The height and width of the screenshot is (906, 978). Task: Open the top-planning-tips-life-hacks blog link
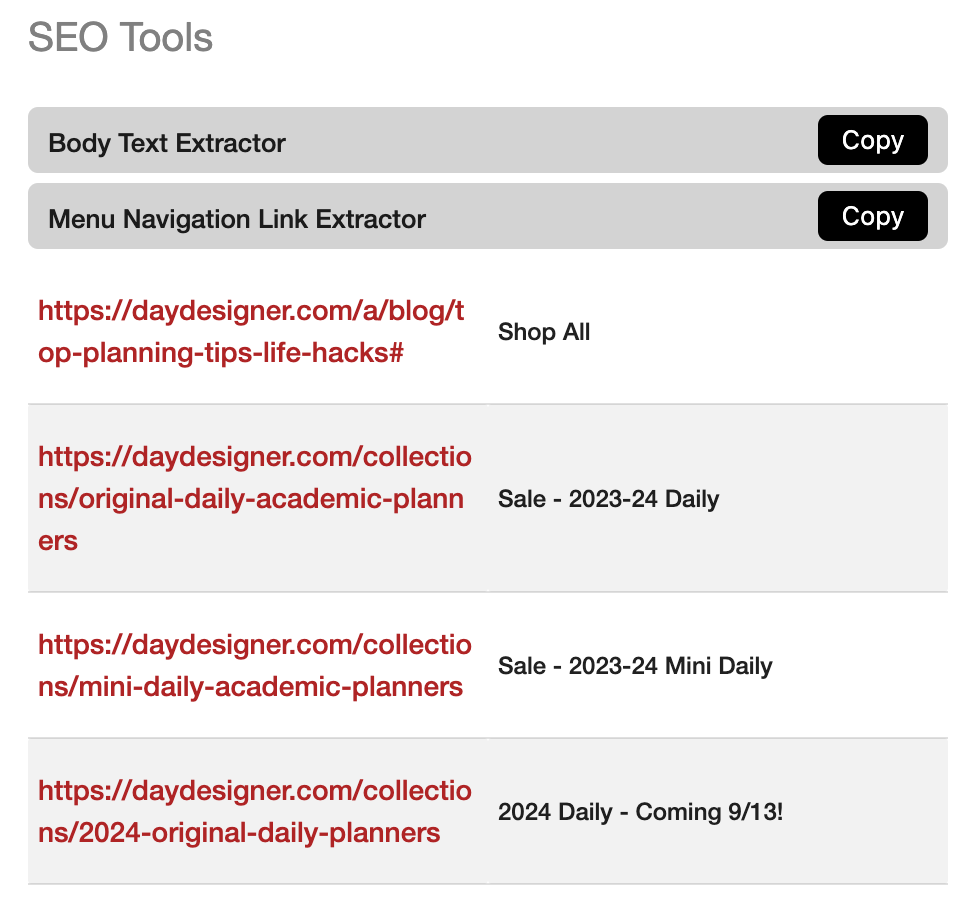click(251, 332)
